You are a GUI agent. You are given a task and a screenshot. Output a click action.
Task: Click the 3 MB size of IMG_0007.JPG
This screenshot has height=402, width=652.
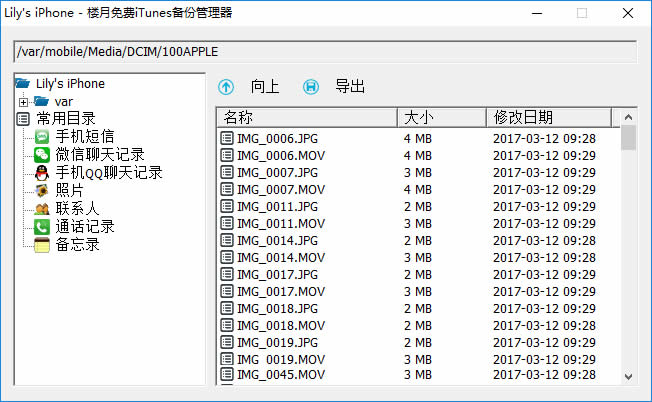coord(418,173)
